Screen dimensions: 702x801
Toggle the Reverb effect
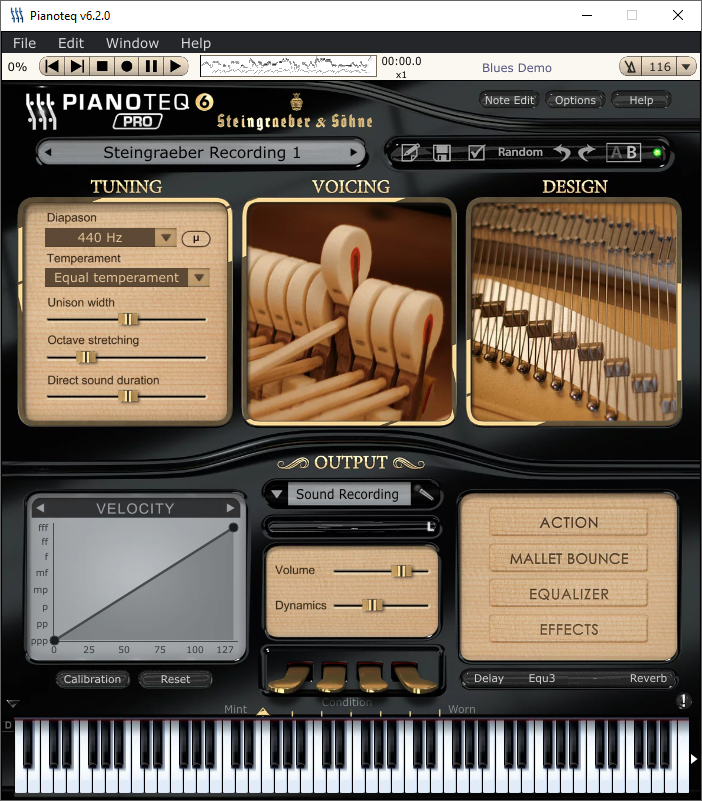tap(648, 678)
